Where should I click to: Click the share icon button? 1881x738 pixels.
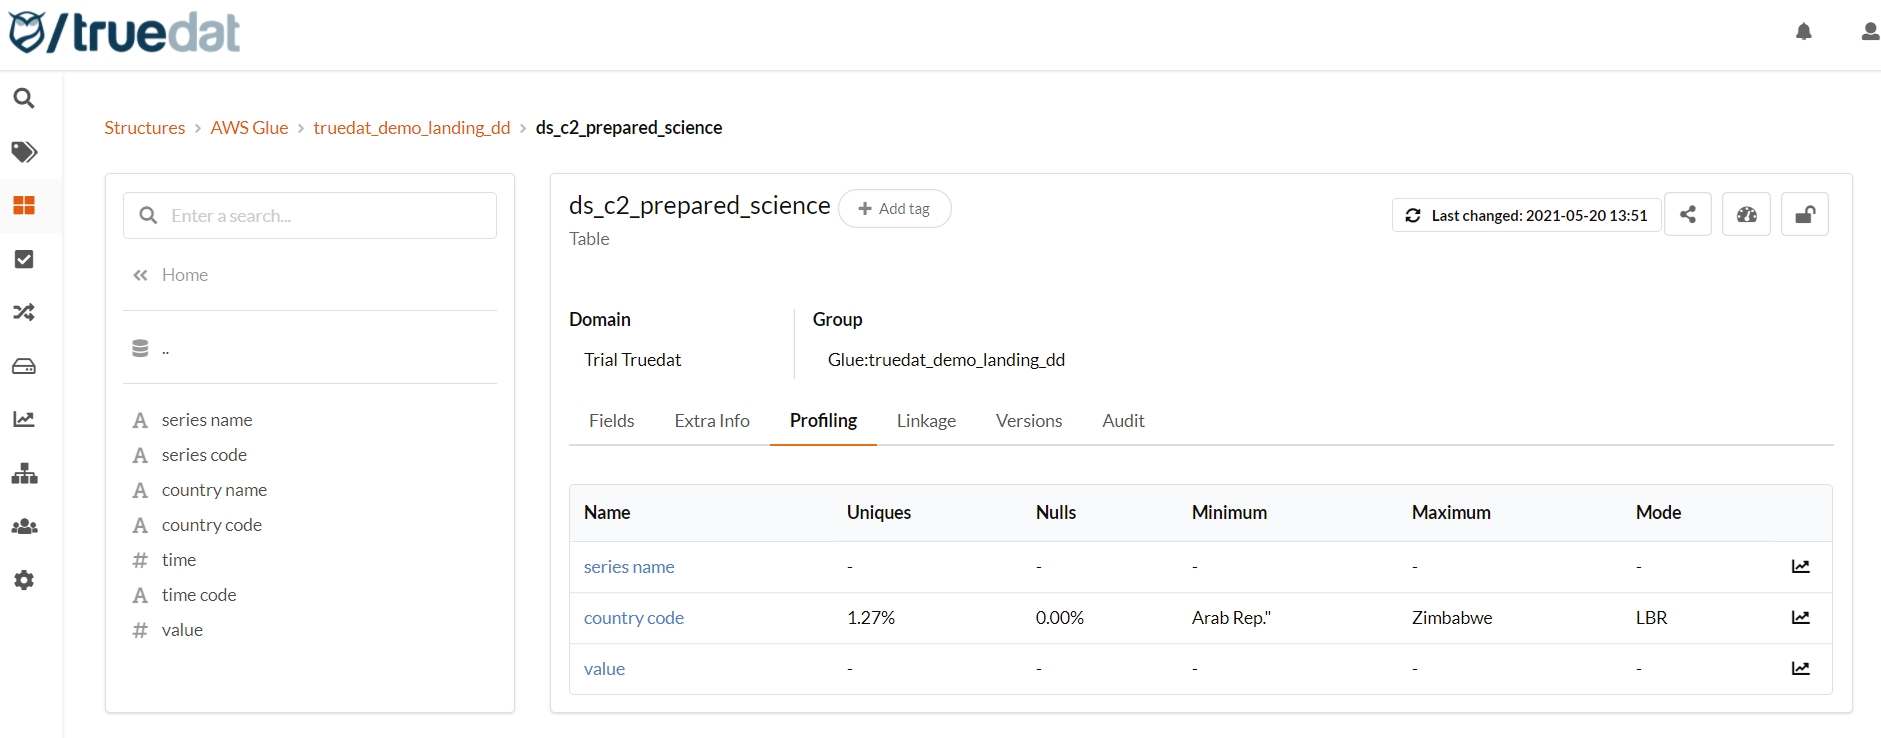1687,215
